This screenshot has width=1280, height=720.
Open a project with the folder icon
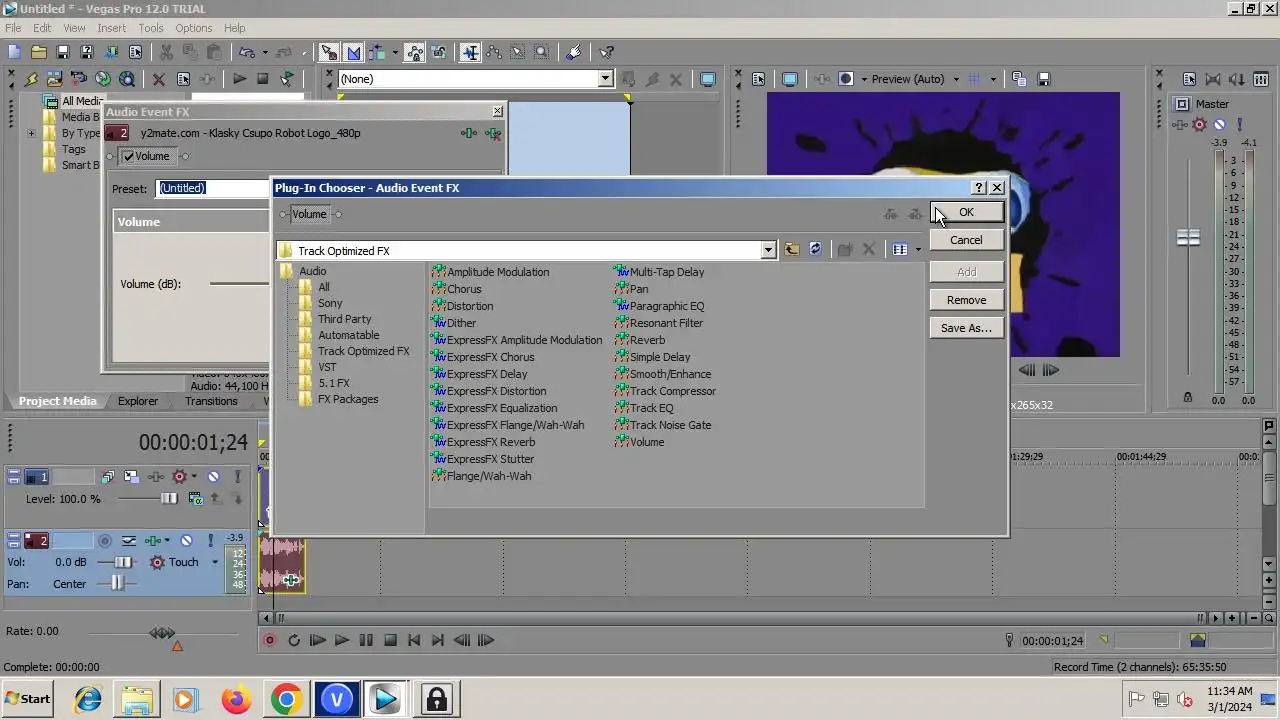click(x=38, y=52)
